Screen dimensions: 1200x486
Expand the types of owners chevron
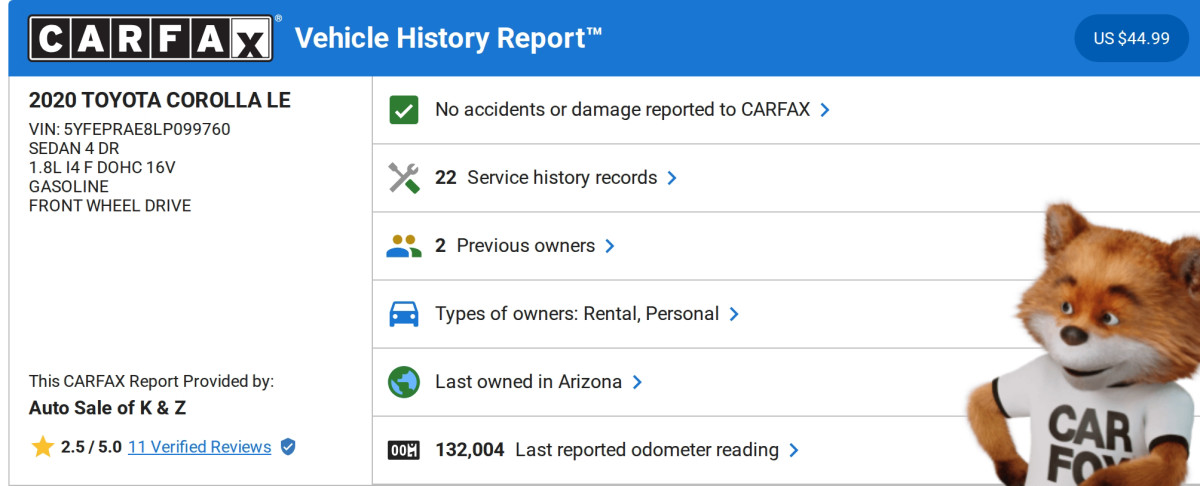(x=734, y=314)
